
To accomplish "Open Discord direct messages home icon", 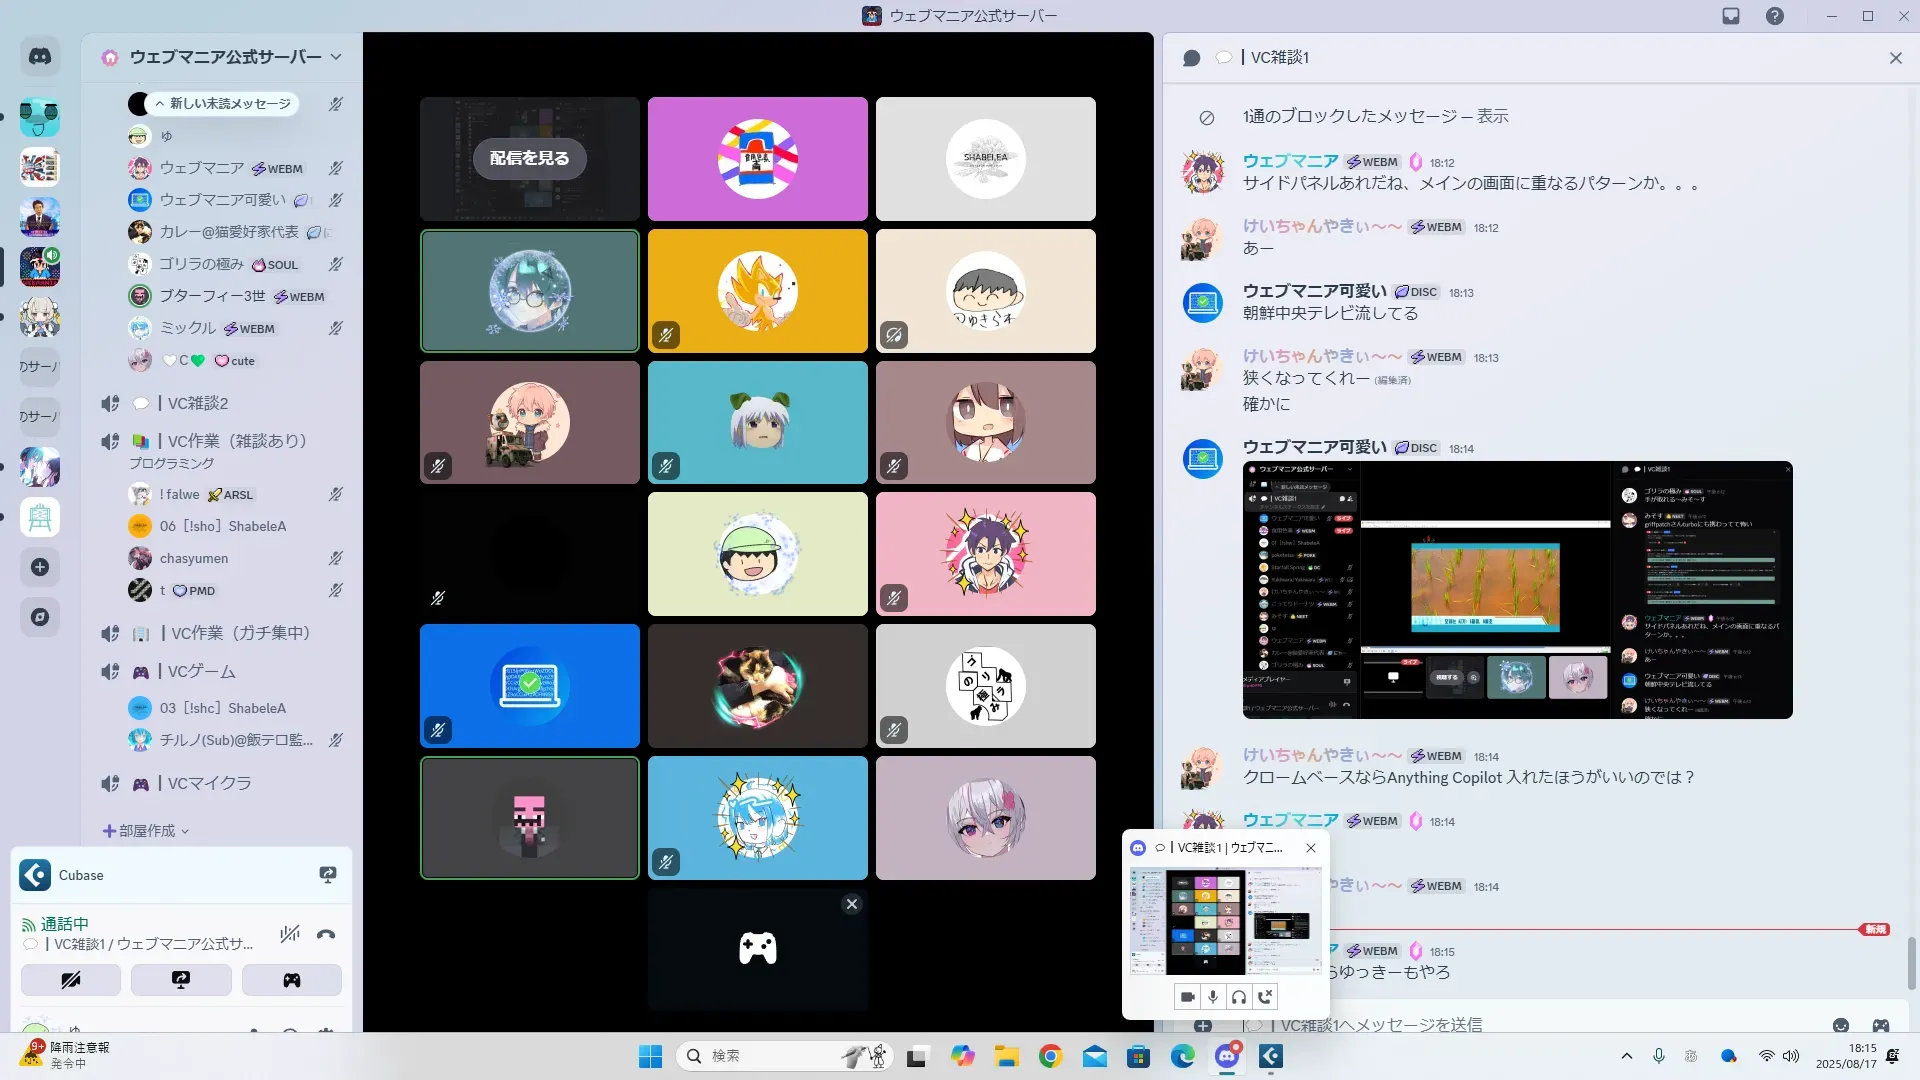I will tap(40, 57).
